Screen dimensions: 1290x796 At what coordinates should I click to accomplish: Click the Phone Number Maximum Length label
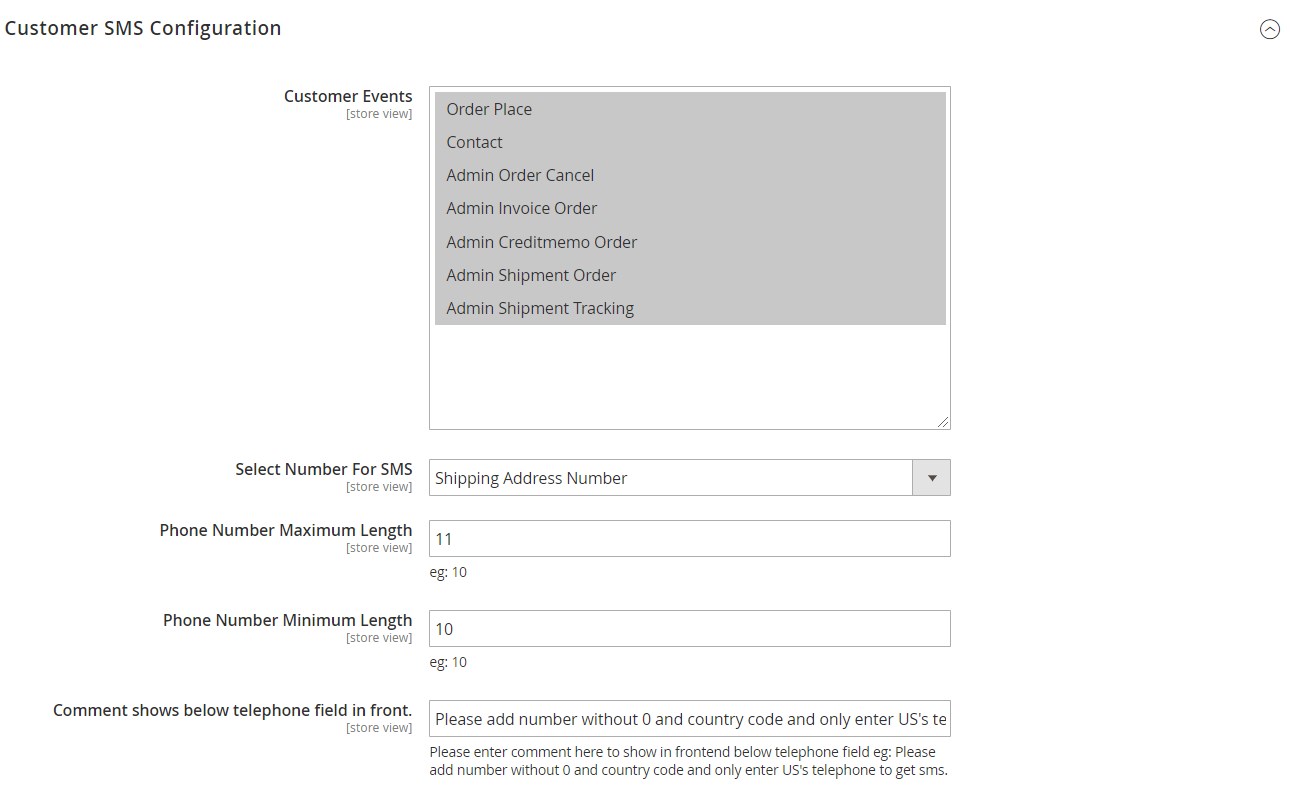pos(285,530)
